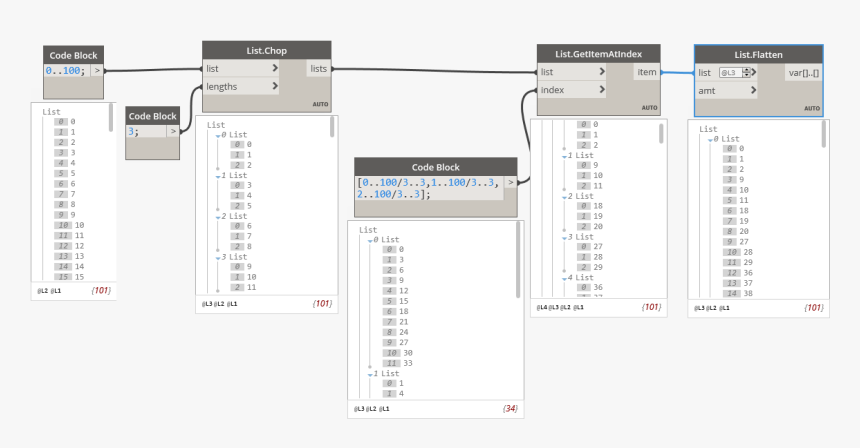
Task: Select value 29 in List.Flatten preview
Action: (x=748, y=262)
